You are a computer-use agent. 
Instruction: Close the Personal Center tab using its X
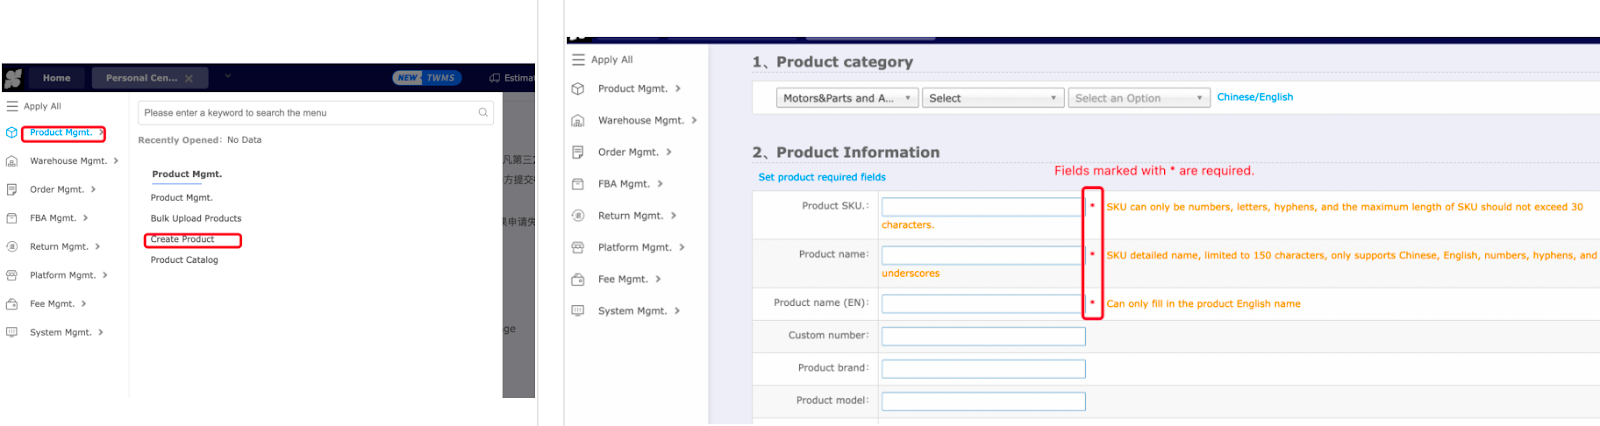tap(189, 78)
